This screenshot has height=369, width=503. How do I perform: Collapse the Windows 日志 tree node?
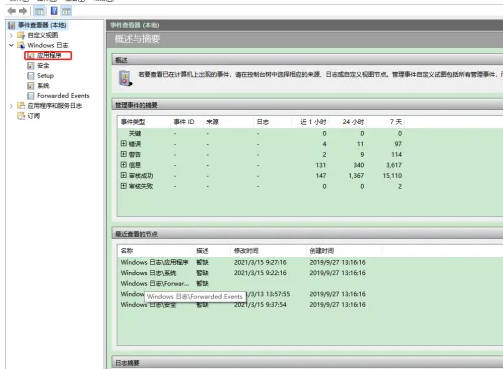point(11,45)
